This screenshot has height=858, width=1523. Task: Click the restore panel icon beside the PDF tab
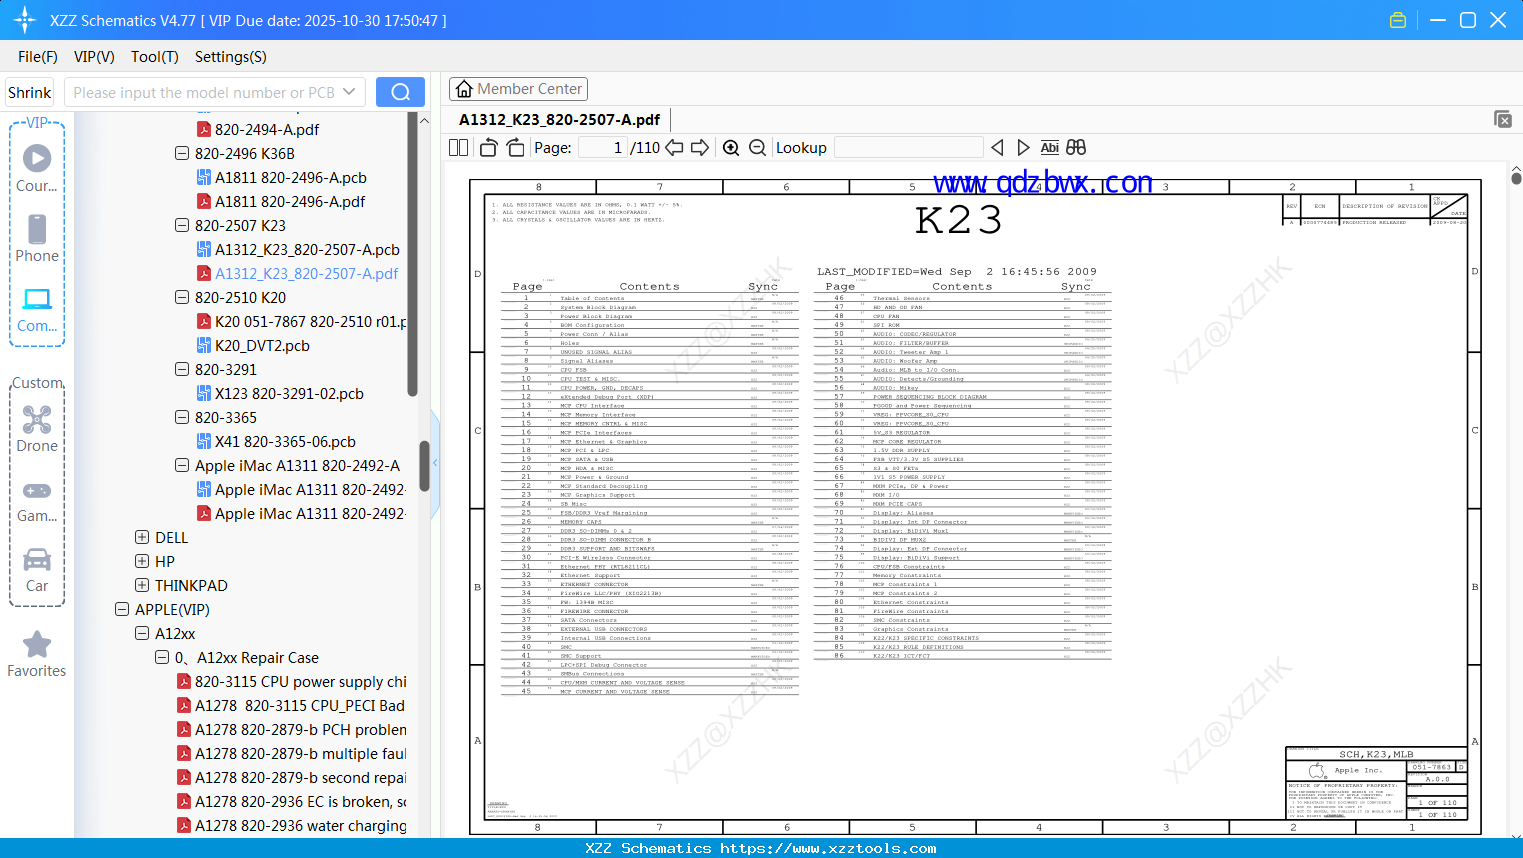pos(1503,119)
